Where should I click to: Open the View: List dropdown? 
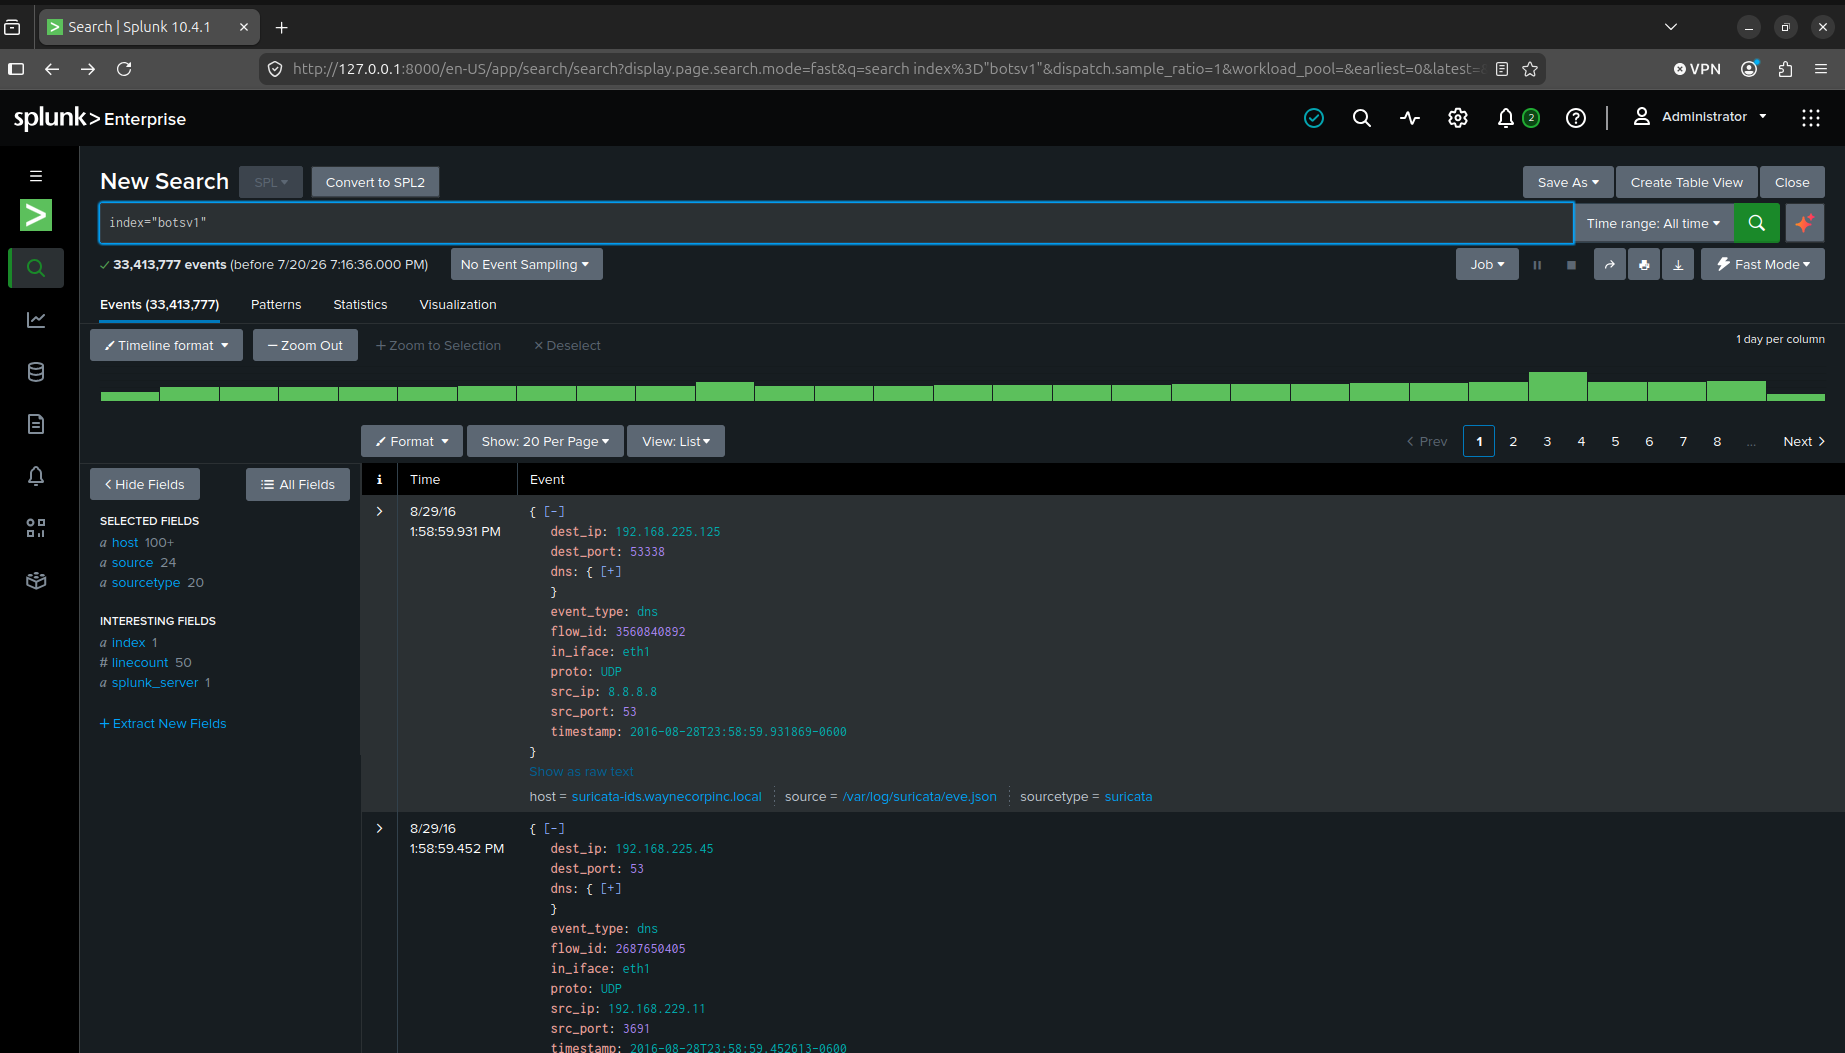pos(676,441)
